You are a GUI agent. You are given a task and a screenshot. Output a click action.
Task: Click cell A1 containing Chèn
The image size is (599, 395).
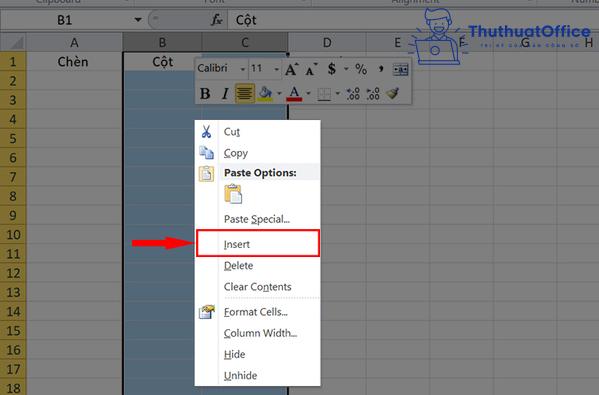74,62
